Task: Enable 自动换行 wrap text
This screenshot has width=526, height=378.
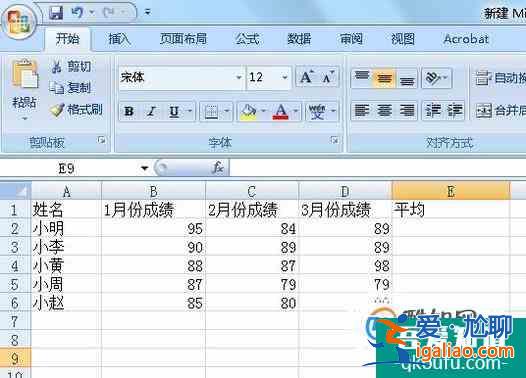Action: click(500, 78)
